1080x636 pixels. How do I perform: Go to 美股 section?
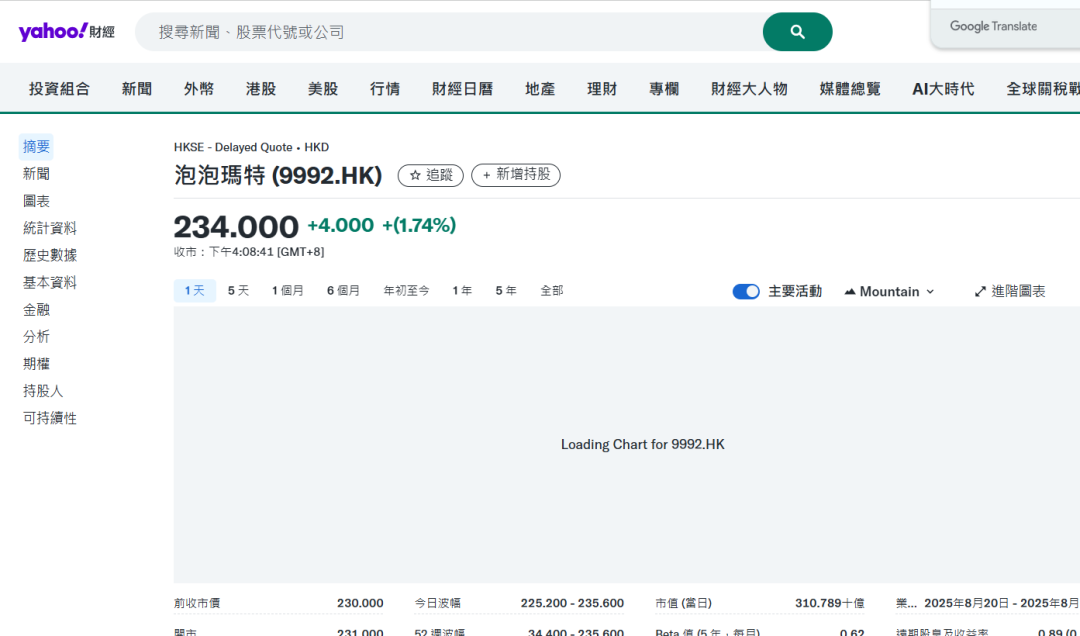coord(322,89)
